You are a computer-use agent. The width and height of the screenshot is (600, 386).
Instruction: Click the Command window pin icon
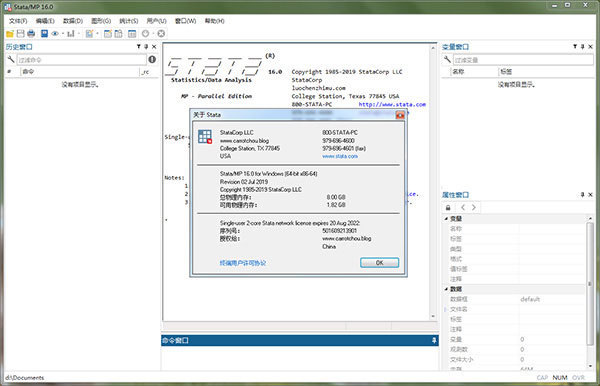(434, 340)
